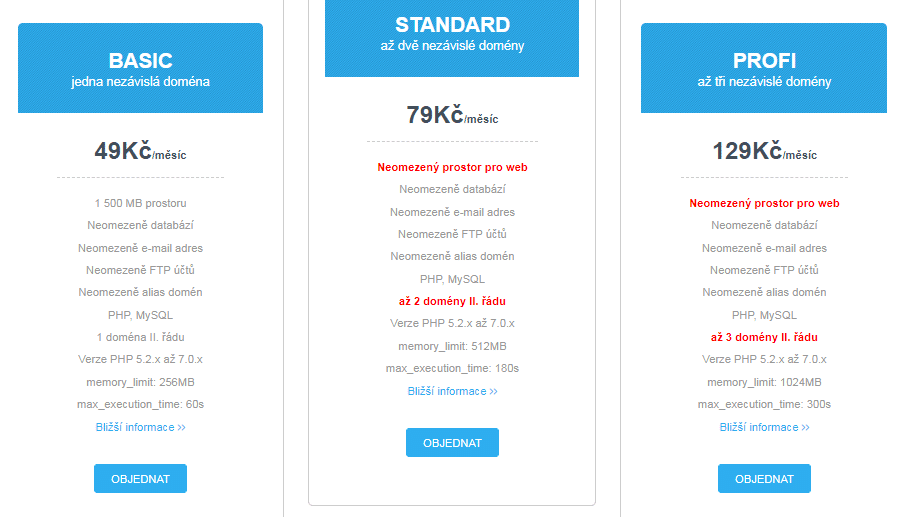The width and height of the screenshot is (905, 517).
Task: Click the BASIC plan header banner
Action: coord(140,68)
